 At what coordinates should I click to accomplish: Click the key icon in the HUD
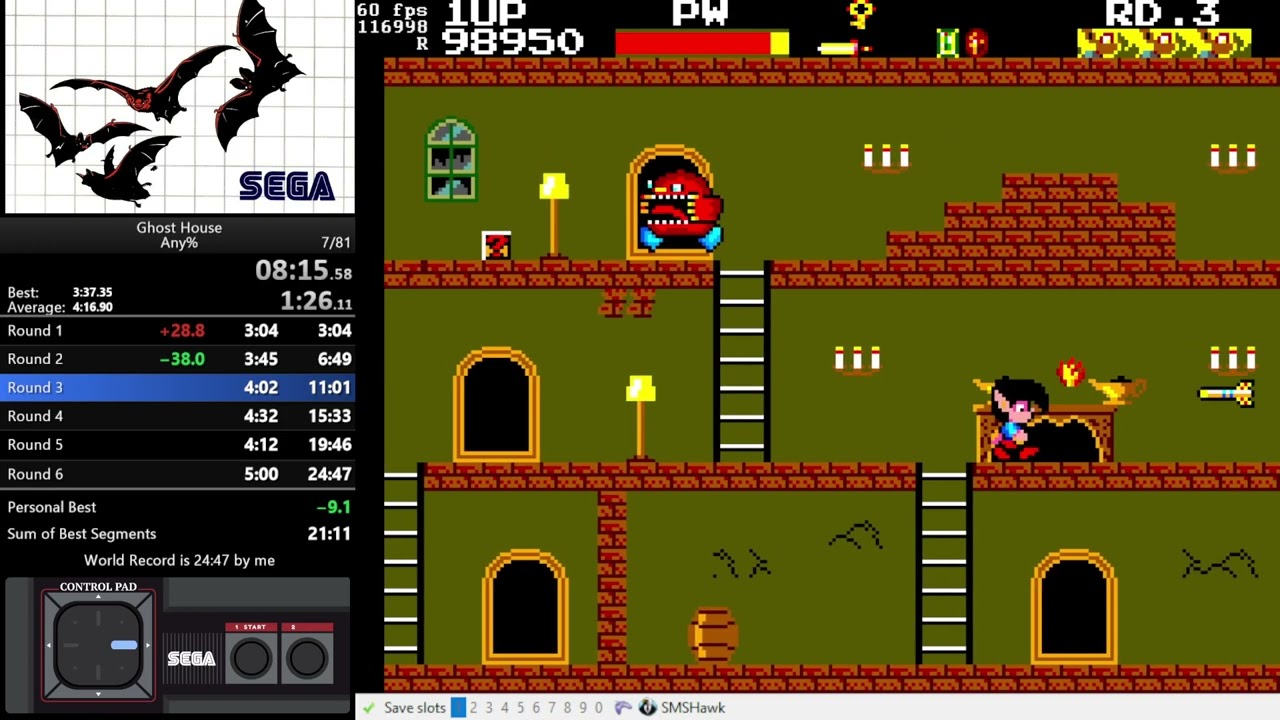pos(860,12)
